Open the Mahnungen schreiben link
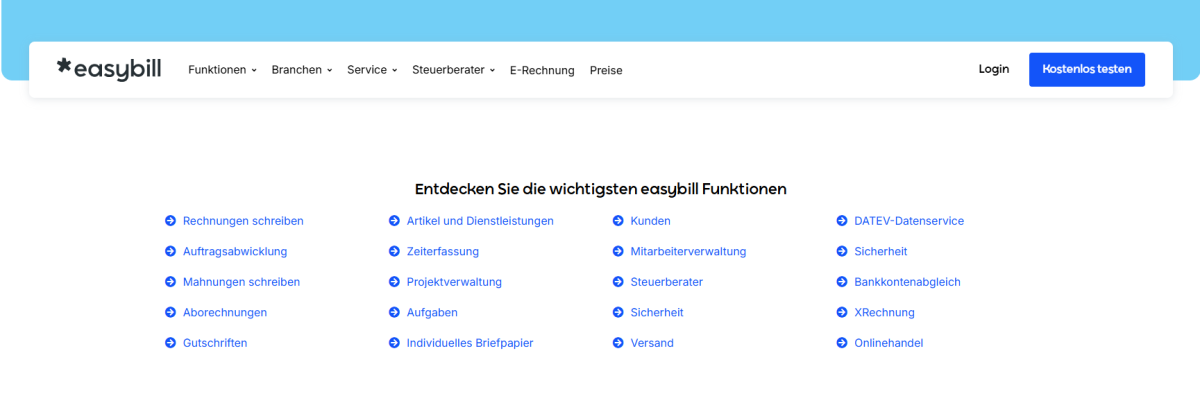 point(241,282)
